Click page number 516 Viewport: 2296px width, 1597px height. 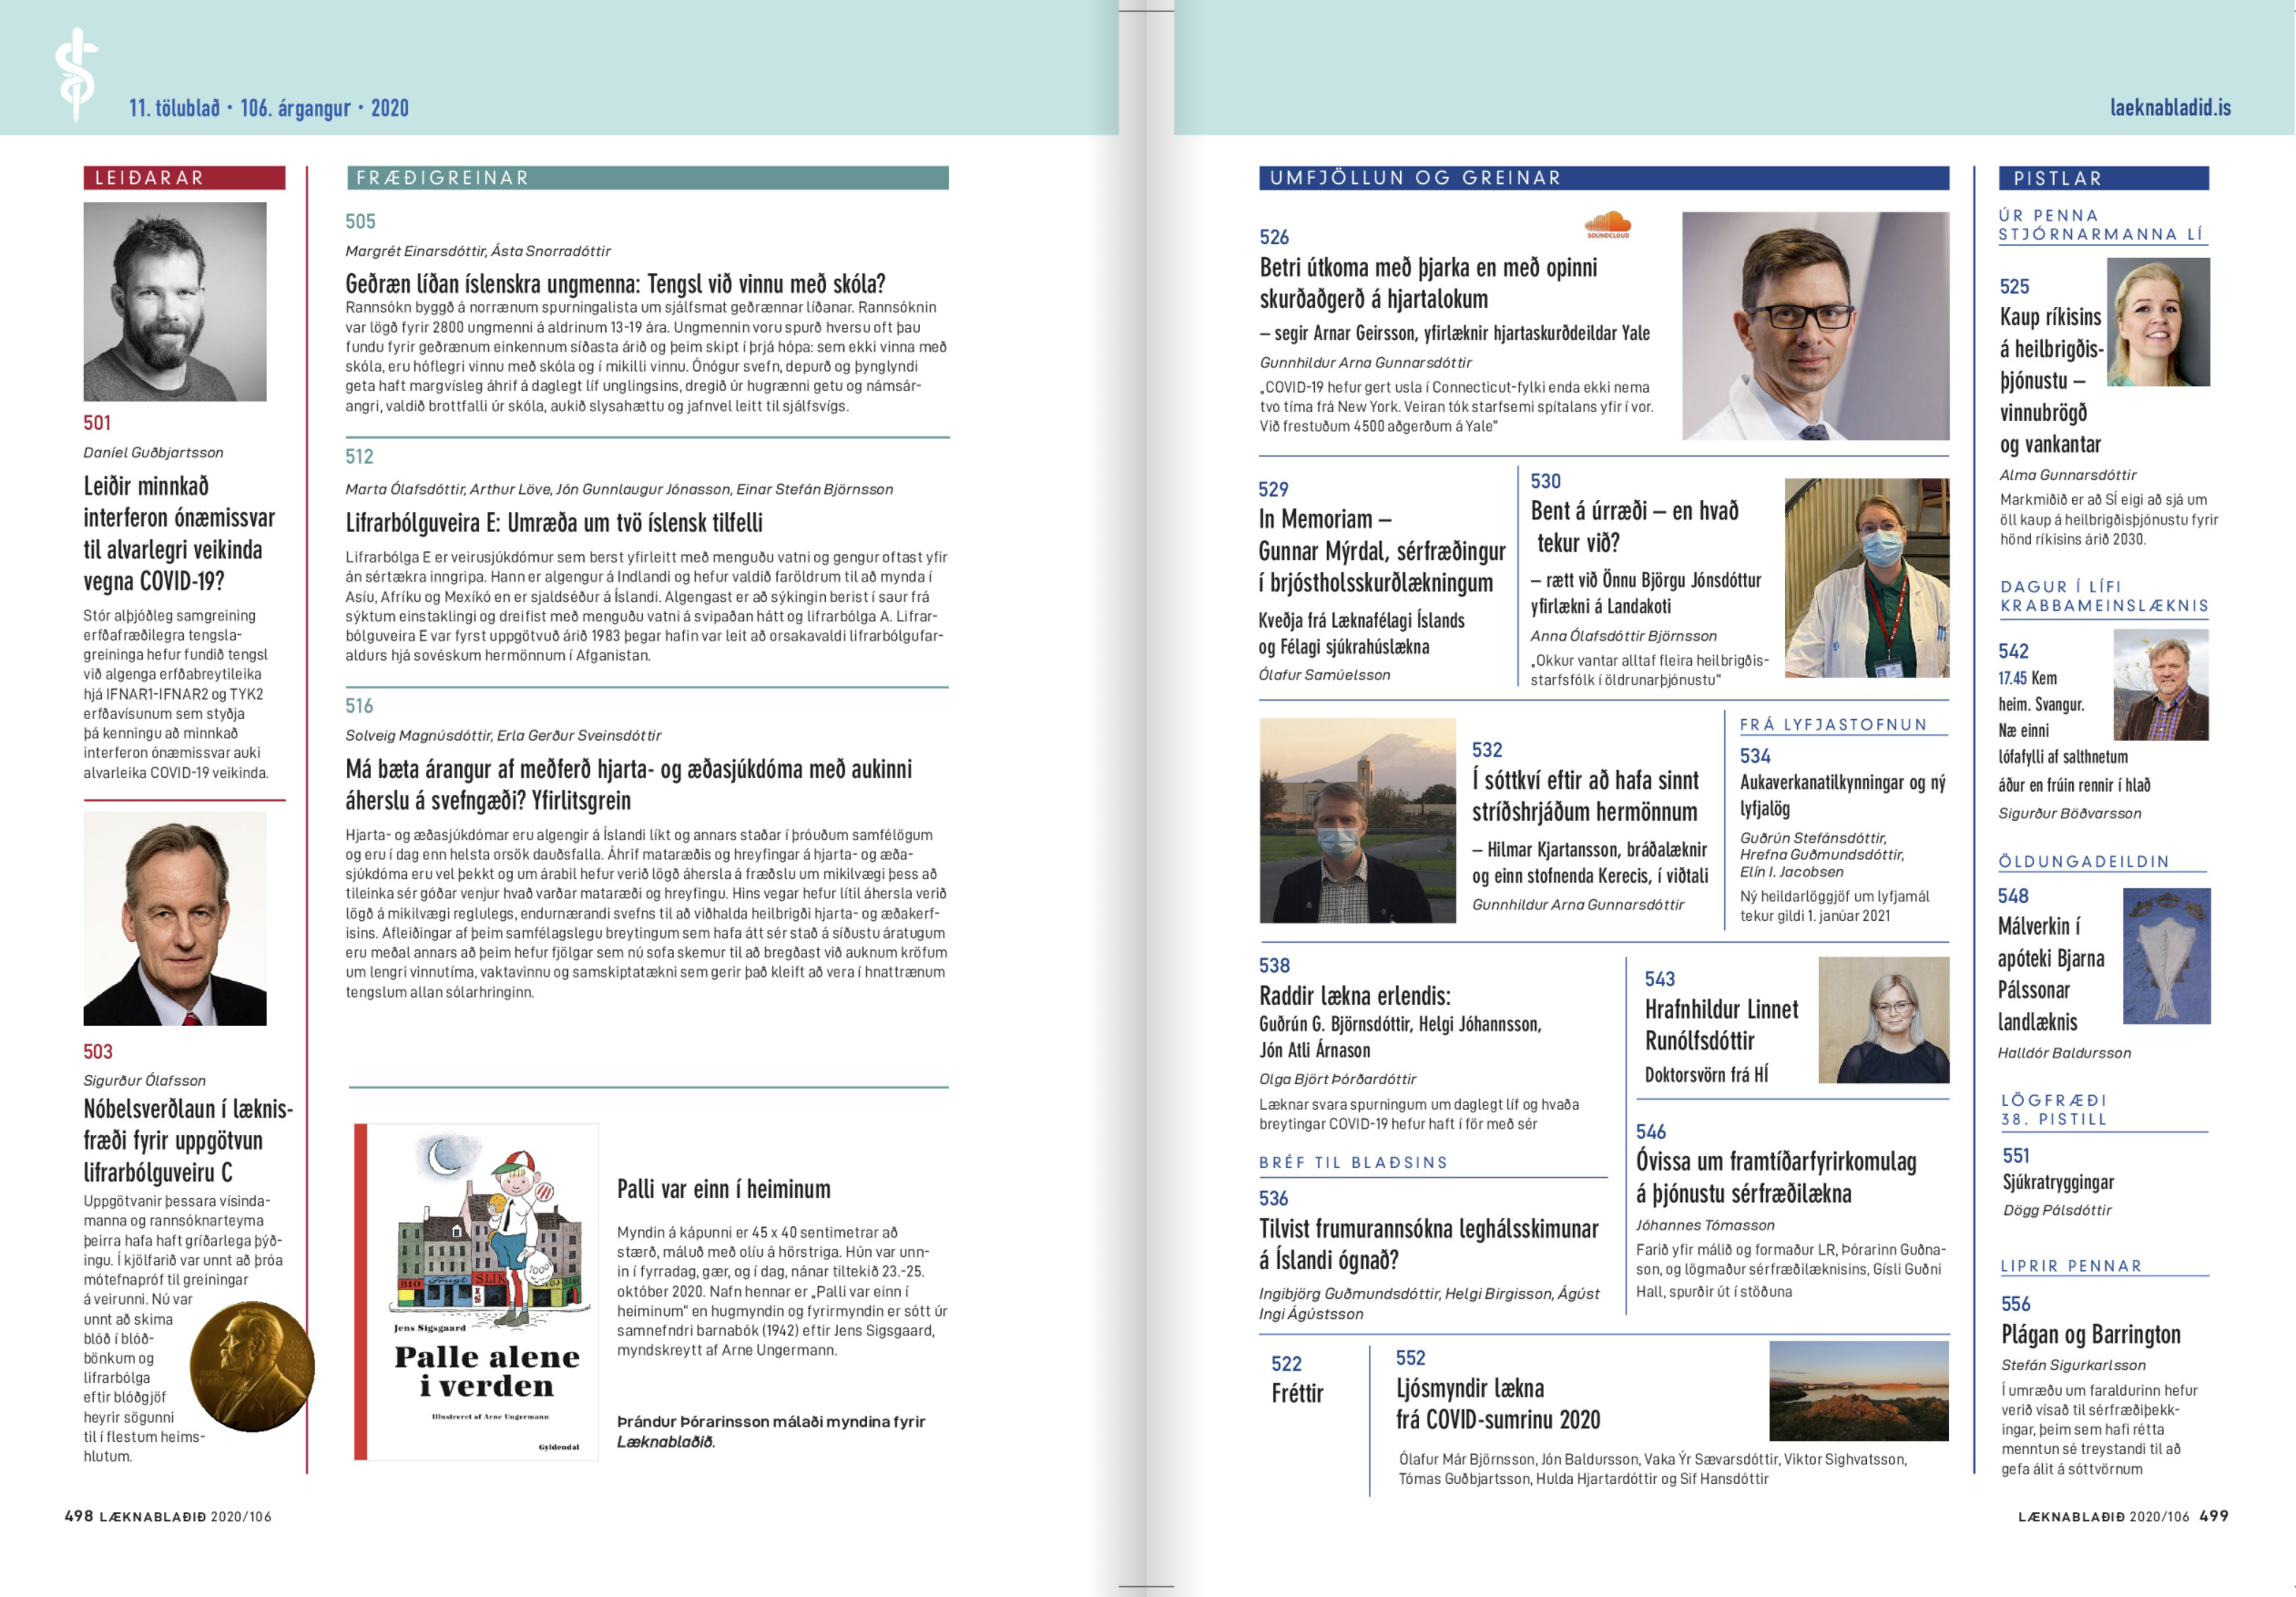point(359,705)
